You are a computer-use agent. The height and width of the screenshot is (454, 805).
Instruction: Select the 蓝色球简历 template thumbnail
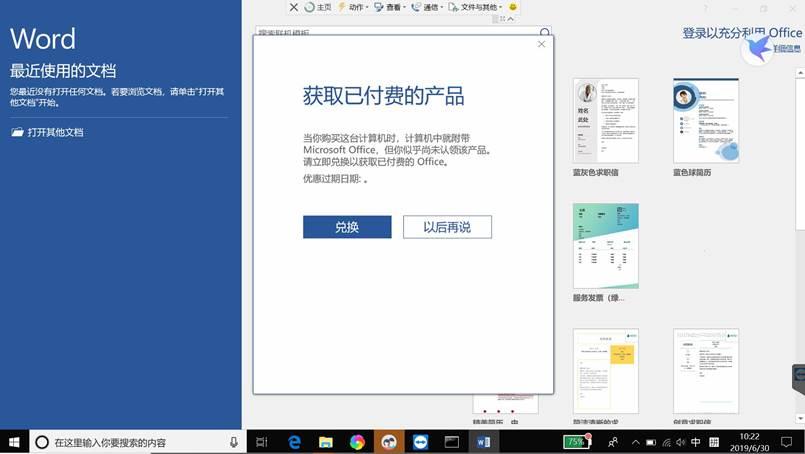click(x=706, y=121)
